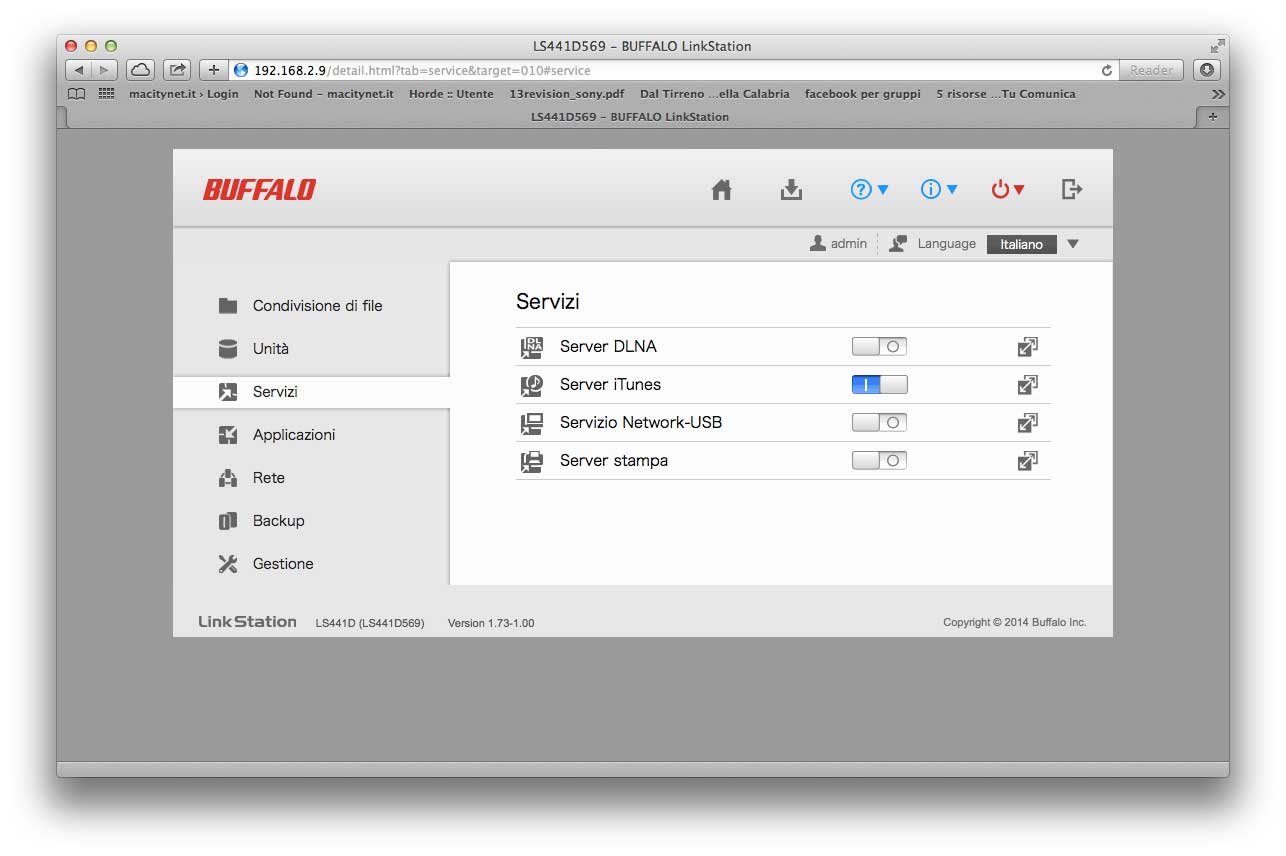Open Servizio Network-USB settings popup icon
Viewport: 1286px width, 856px height.
coord(1027,423)
